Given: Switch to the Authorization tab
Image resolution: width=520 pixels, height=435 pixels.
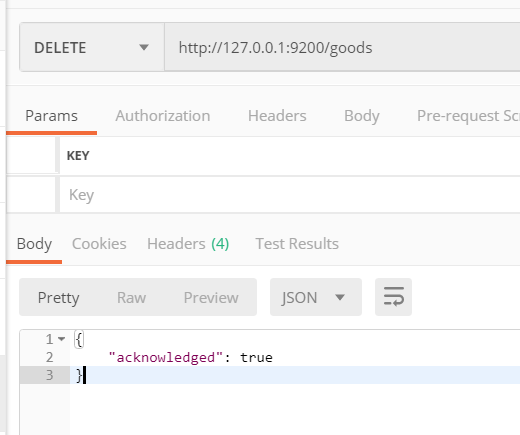Looking at the screenshot, I should coord(163,116).
